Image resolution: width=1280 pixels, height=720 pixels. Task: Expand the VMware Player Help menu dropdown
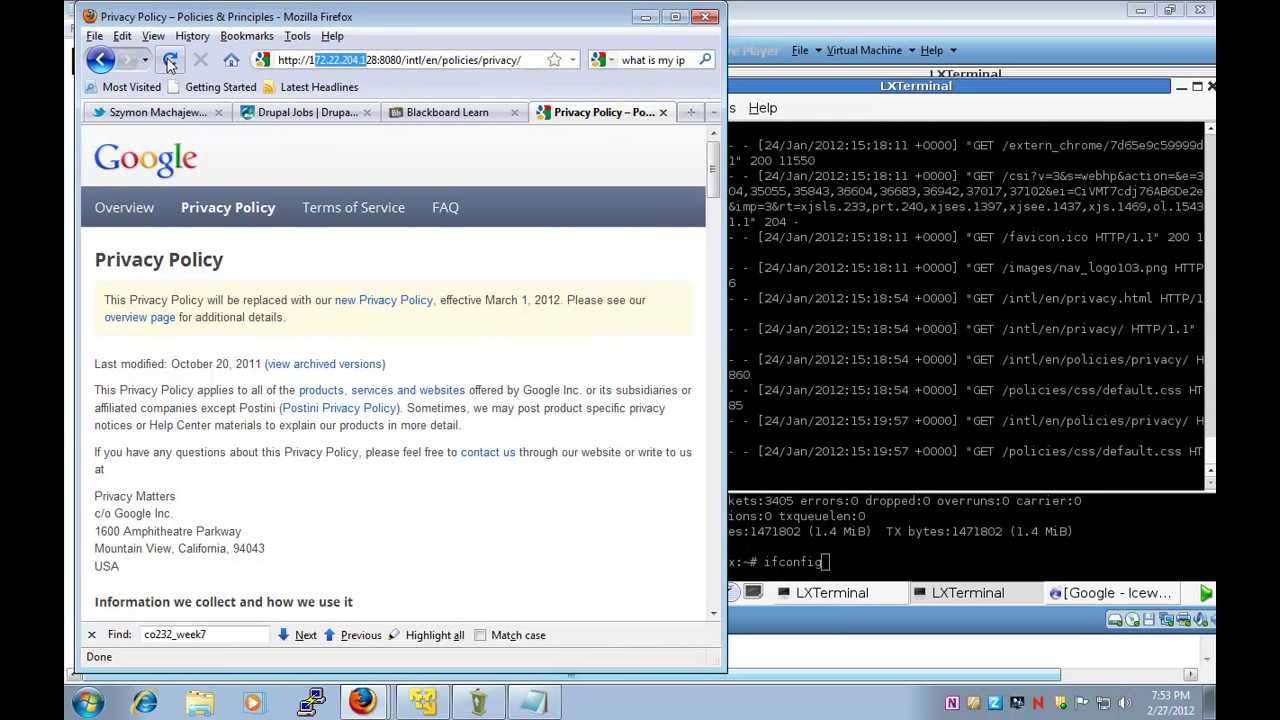953,50
